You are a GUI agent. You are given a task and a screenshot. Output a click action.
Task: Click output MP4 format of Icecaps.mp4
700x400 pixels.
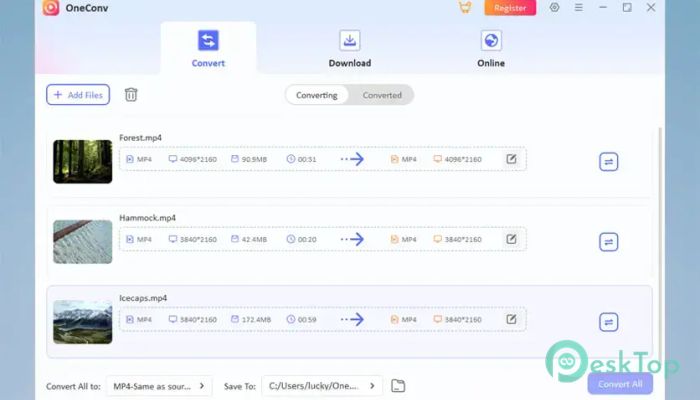[x=404, y=319]
